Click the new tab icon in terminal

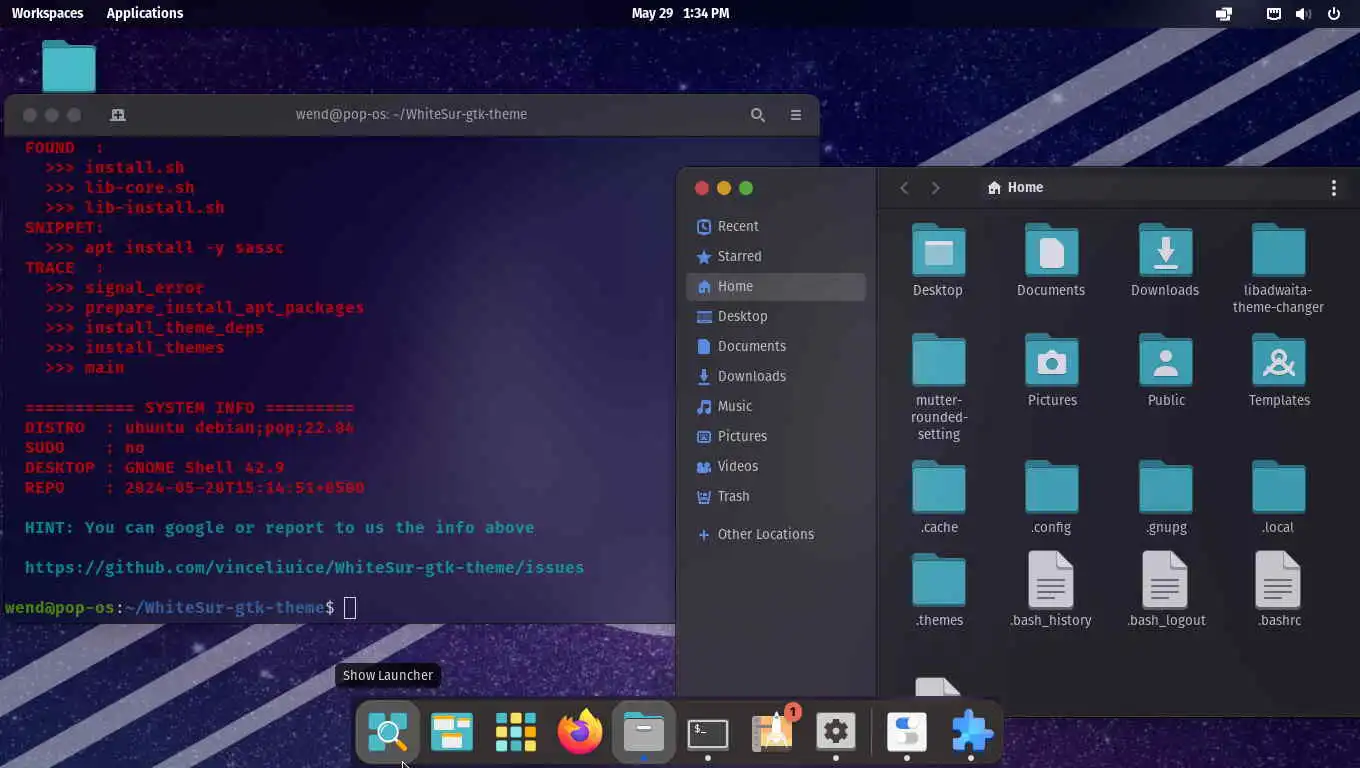pyautogui.click(x=118, y=115)
